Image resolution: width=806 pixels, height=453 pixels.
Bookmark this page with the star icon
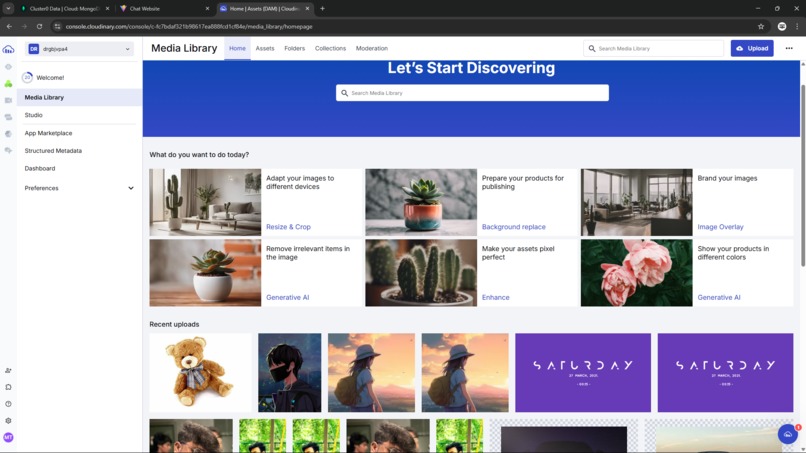[761, 26]
